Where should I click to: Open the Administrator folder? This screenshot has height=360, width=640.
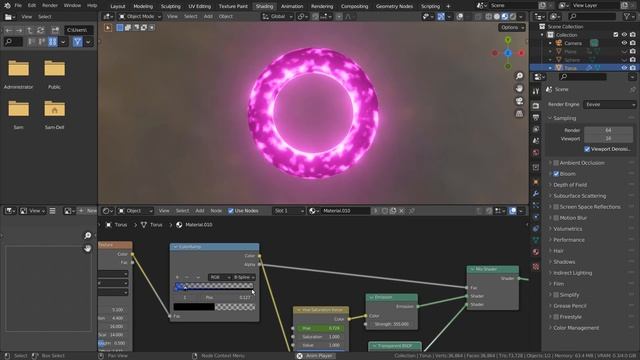point(18,74)
